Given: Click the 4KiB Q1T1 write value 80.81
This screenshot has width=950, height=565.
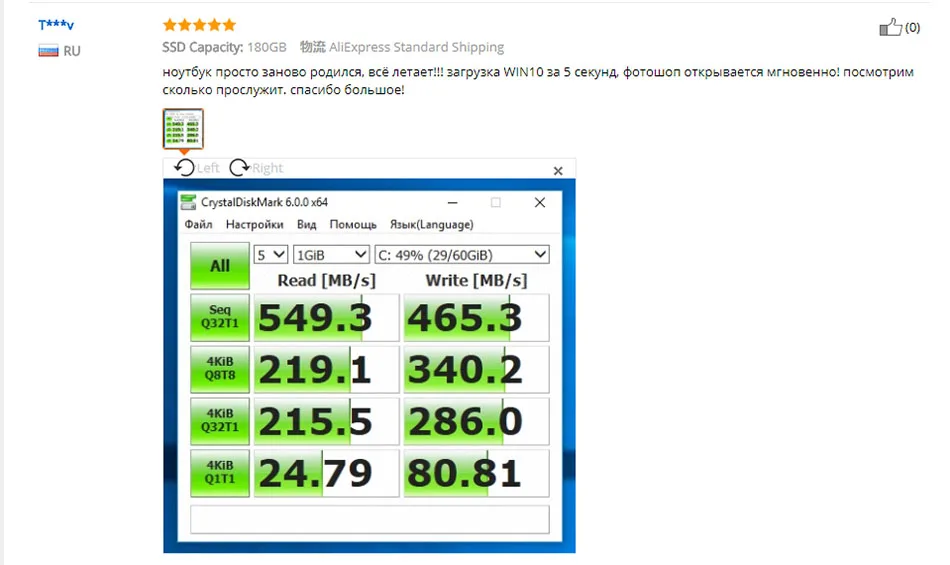Looking at the screenshot, I should 477,474.
